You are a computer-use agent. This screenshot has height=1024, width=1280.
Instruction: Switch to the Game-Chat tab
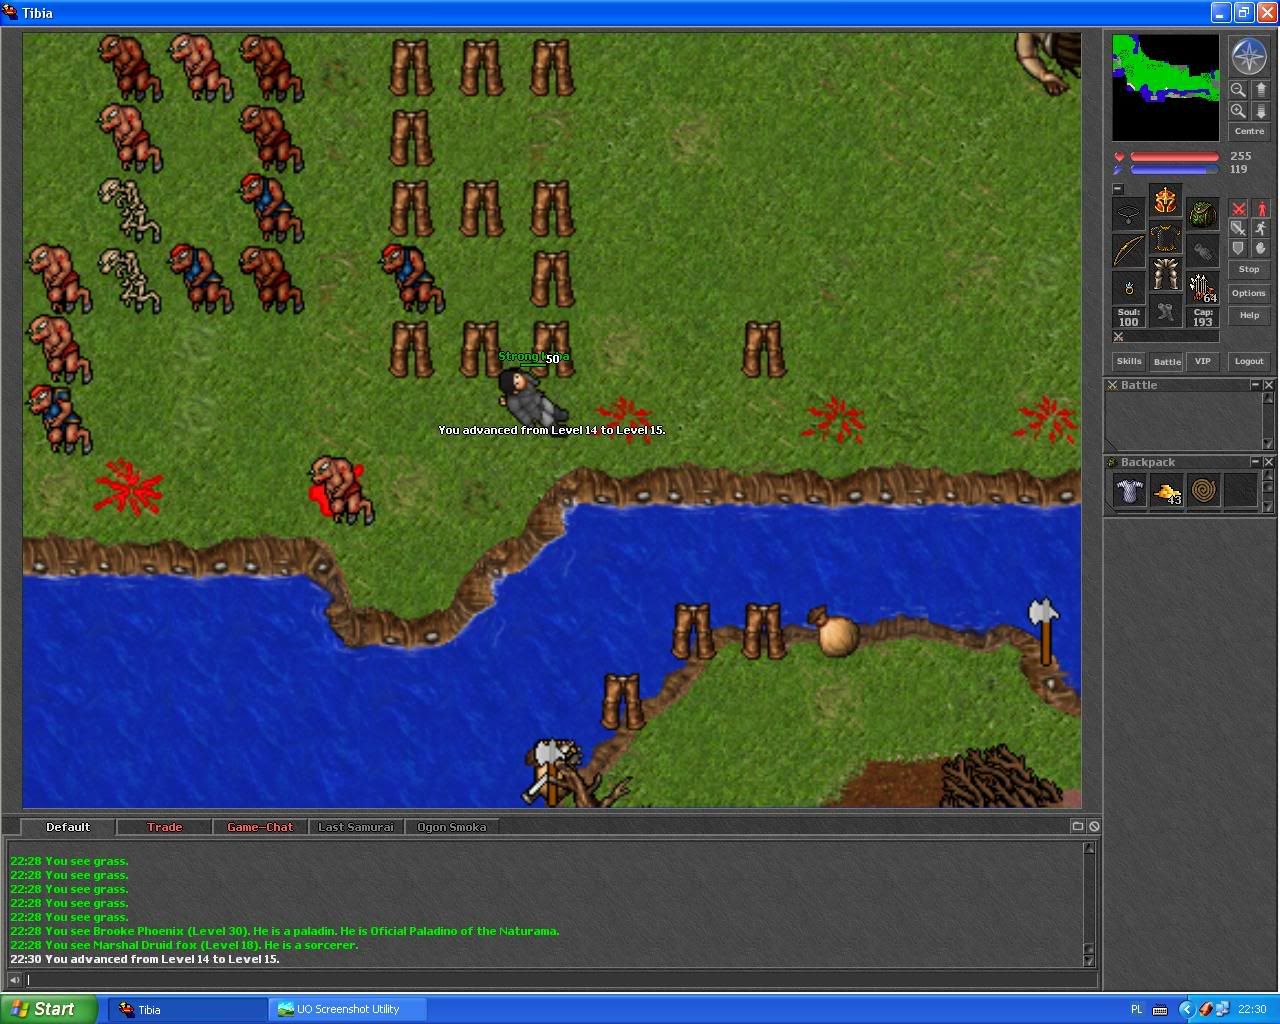point(260,827)
